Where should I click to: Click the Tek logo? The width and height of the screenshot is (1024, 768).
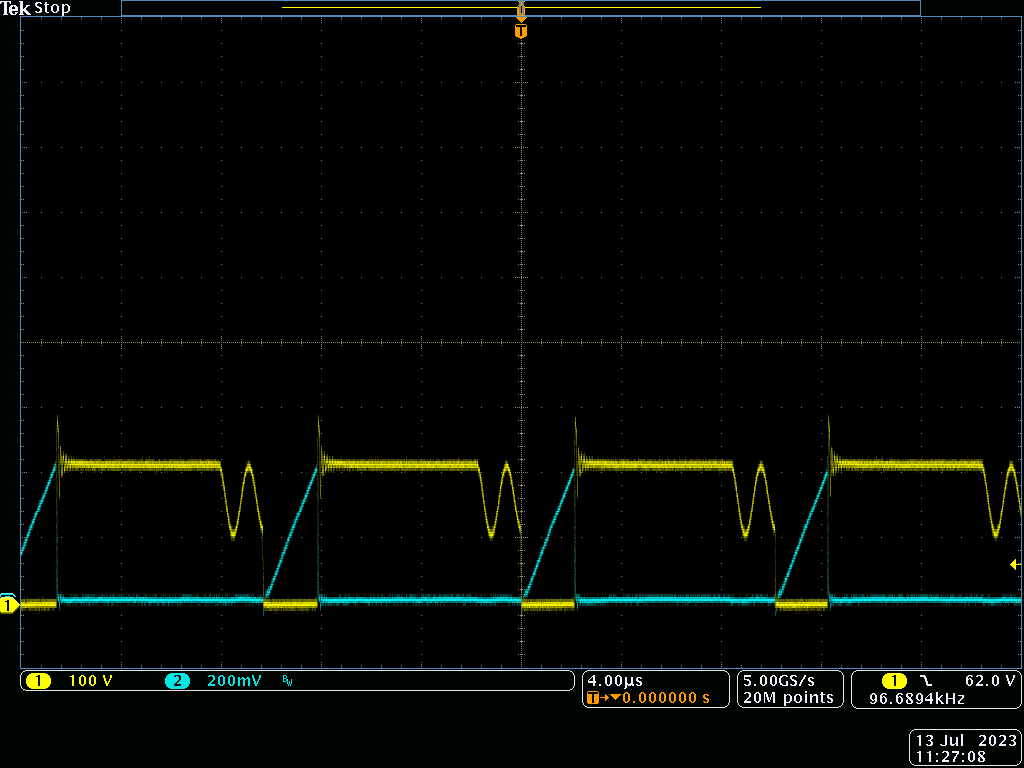tap(17, 8)
